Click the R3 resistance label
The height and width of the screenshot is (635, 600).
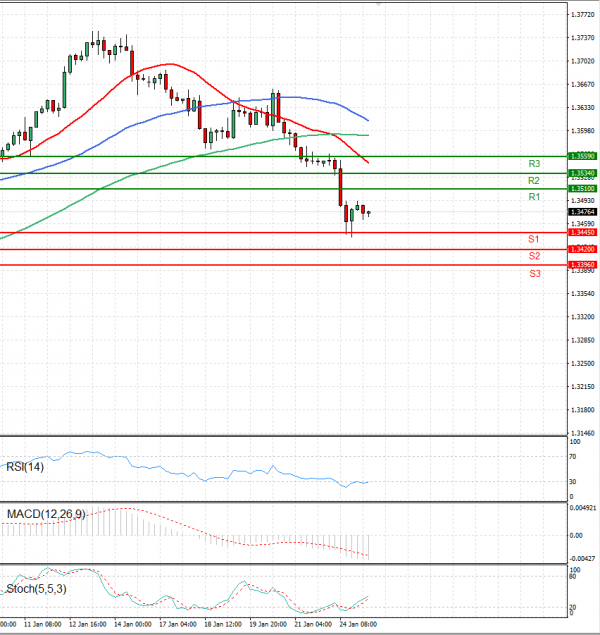click(x=534, y=164)
